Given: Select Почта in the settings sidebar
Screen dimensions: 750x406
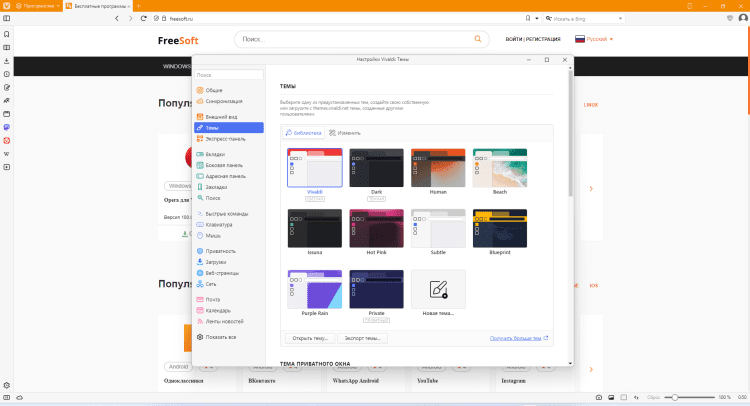Looking at the screenshot, I should pyautogui.click(x=229, y=299).
